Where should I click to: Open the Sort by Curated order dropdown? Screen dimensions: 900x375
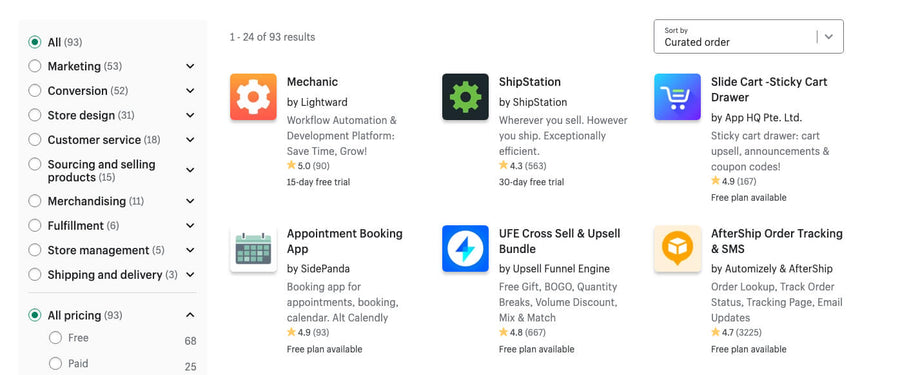(x=748, y=37)
